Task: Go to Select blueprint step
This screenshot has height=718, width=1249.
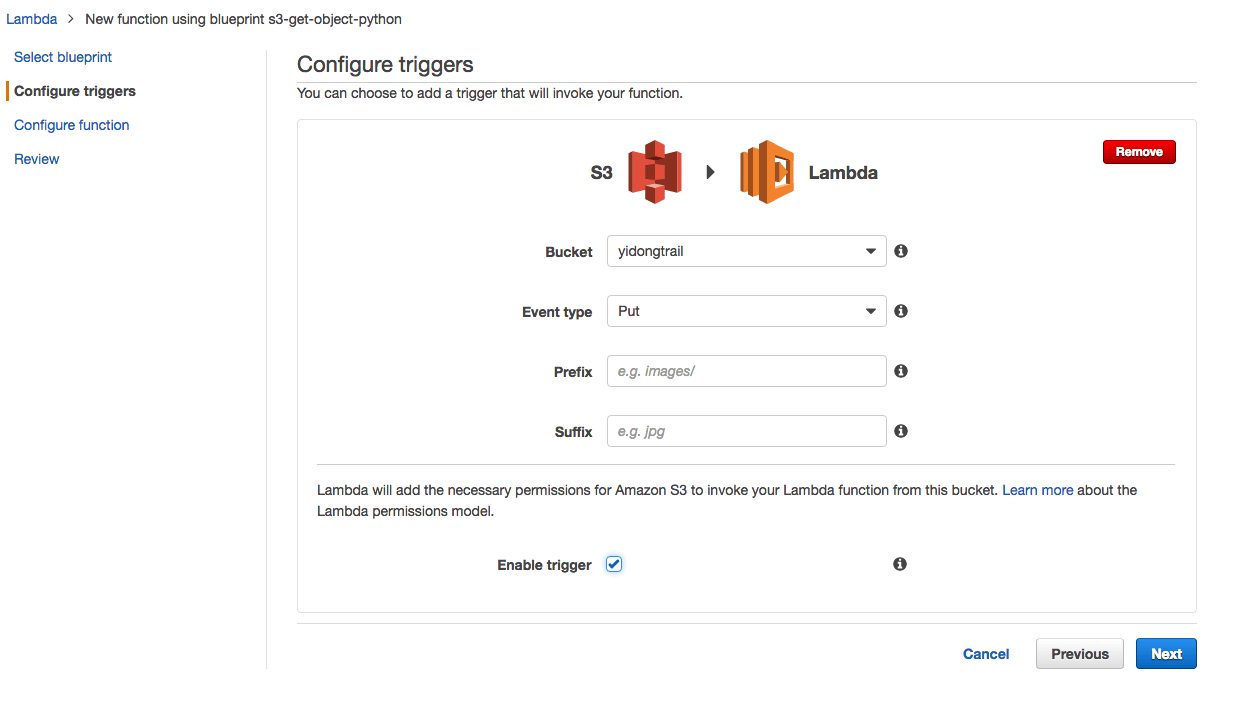Action: pyautogui.click(x=63, y=57)
